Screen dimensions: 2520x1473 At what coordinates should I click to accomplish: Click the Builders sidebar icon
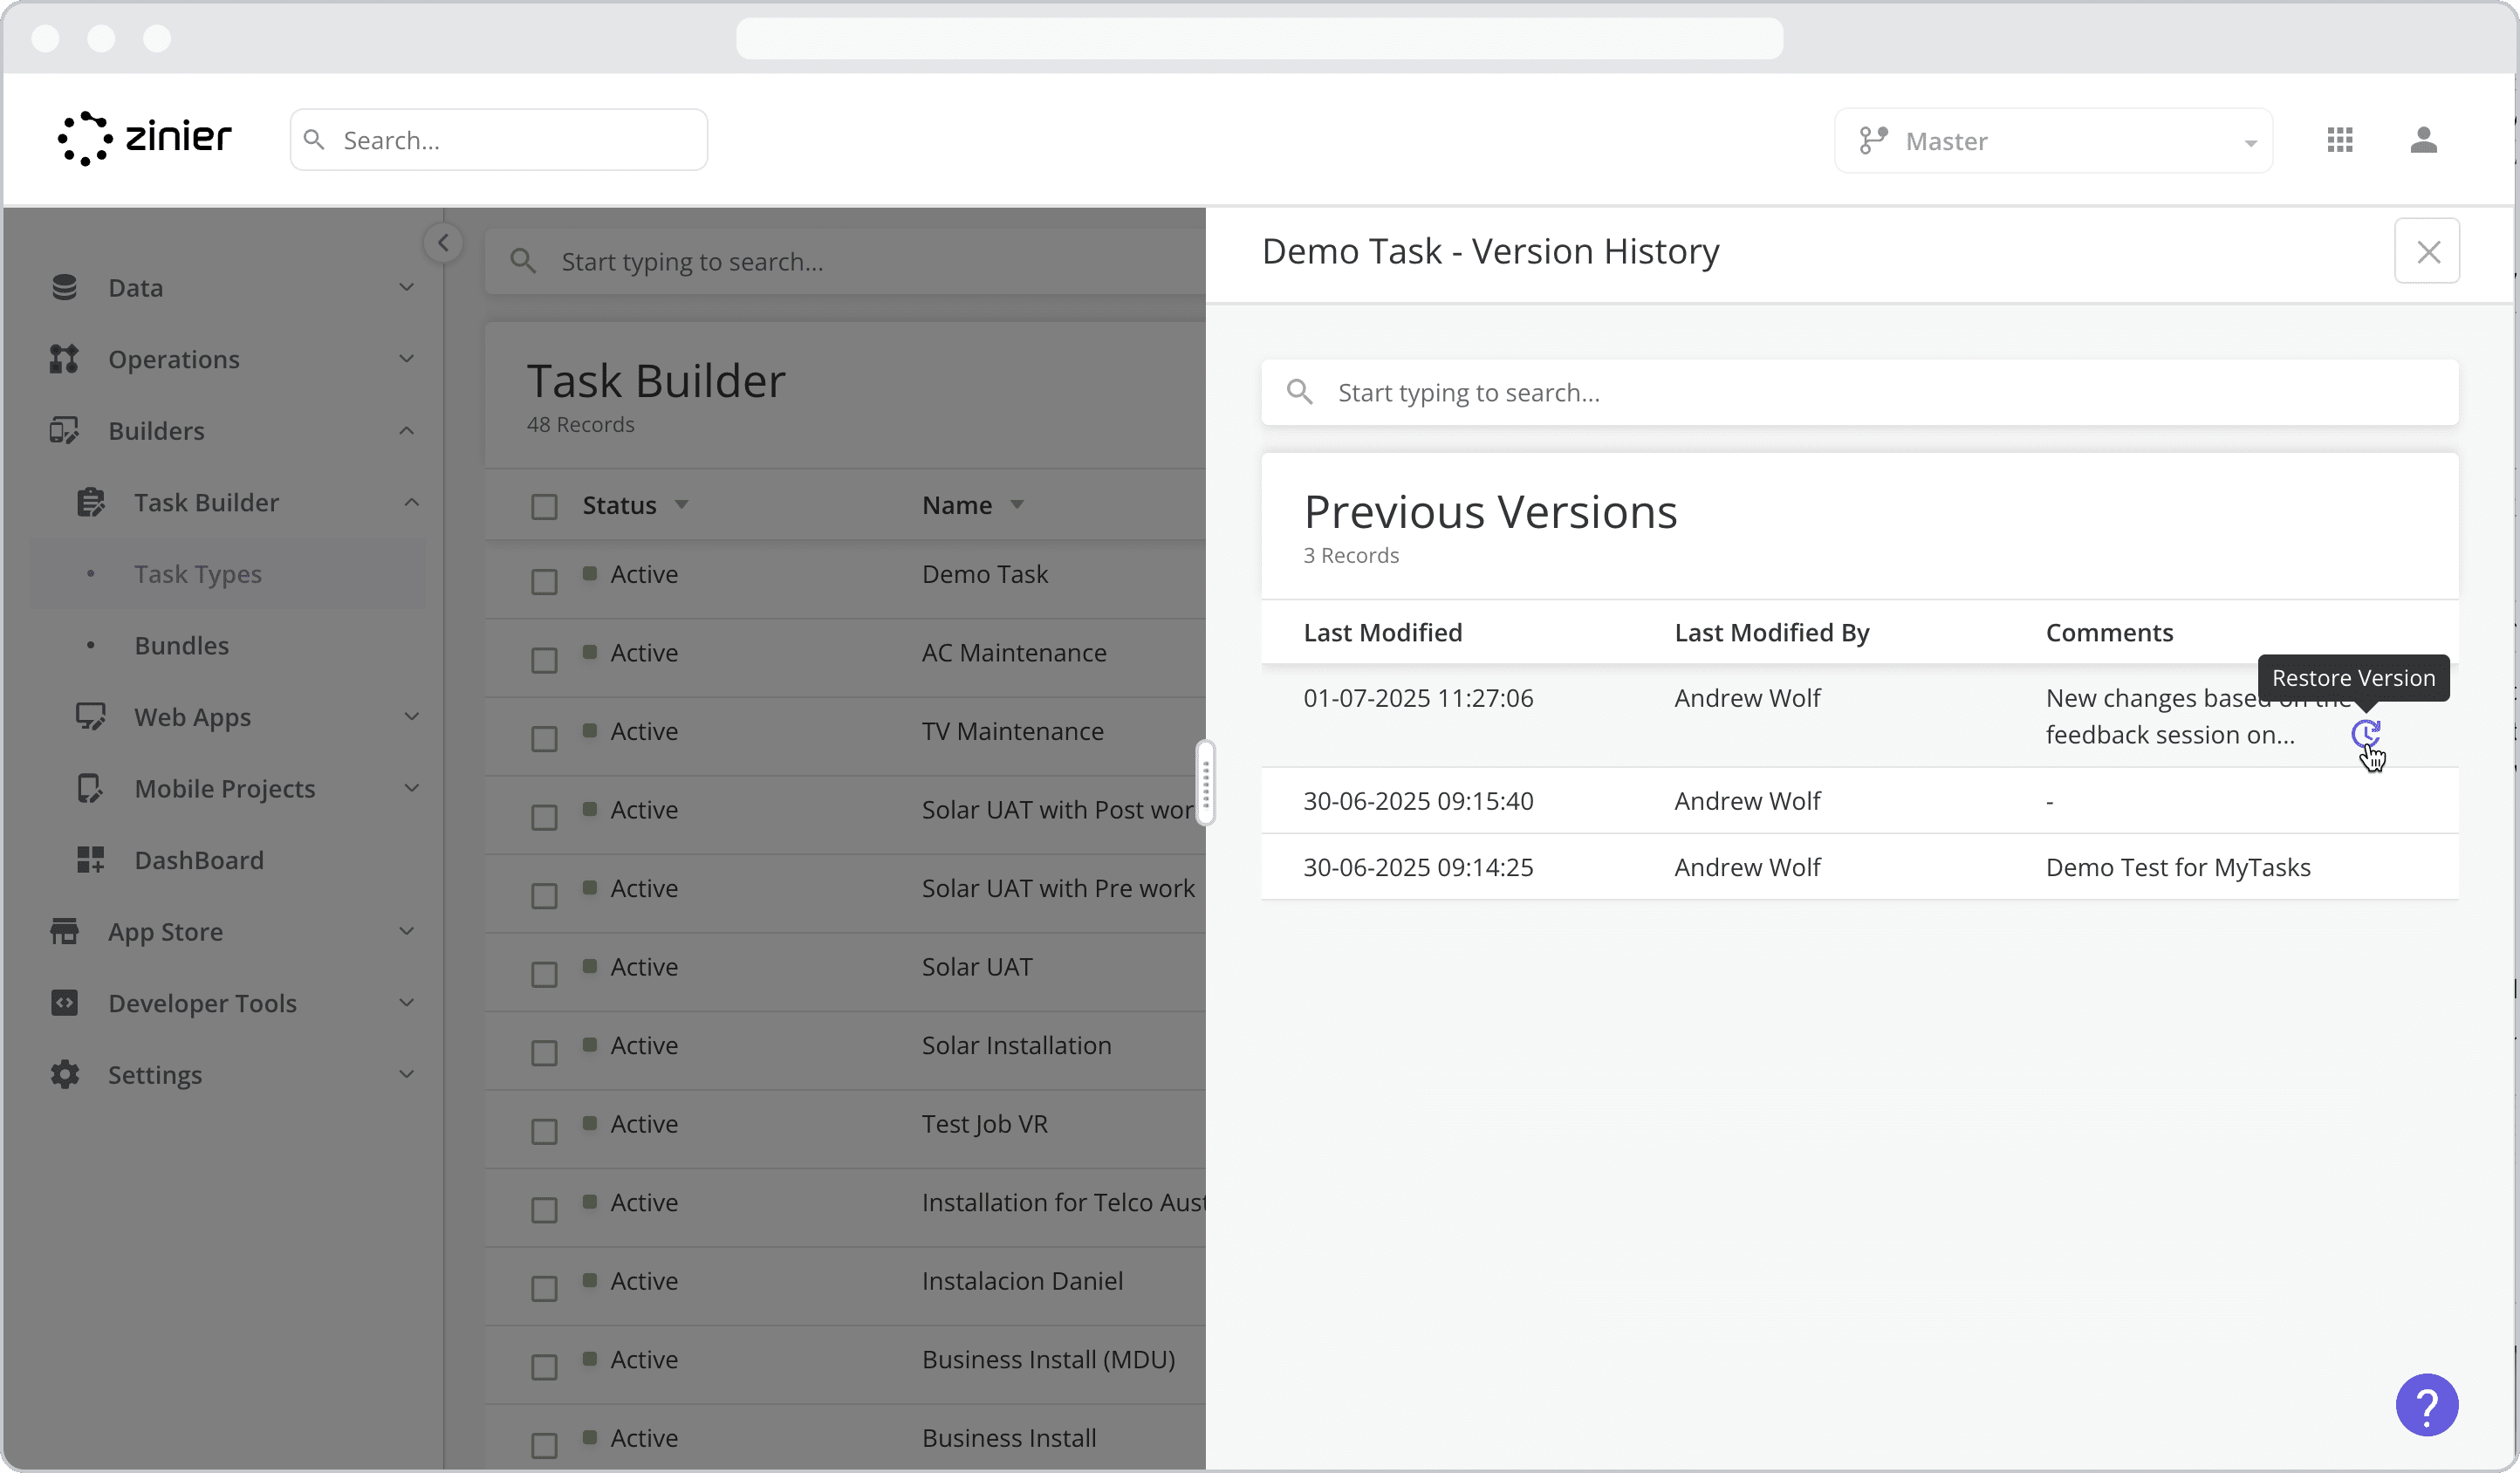(64, 431)
